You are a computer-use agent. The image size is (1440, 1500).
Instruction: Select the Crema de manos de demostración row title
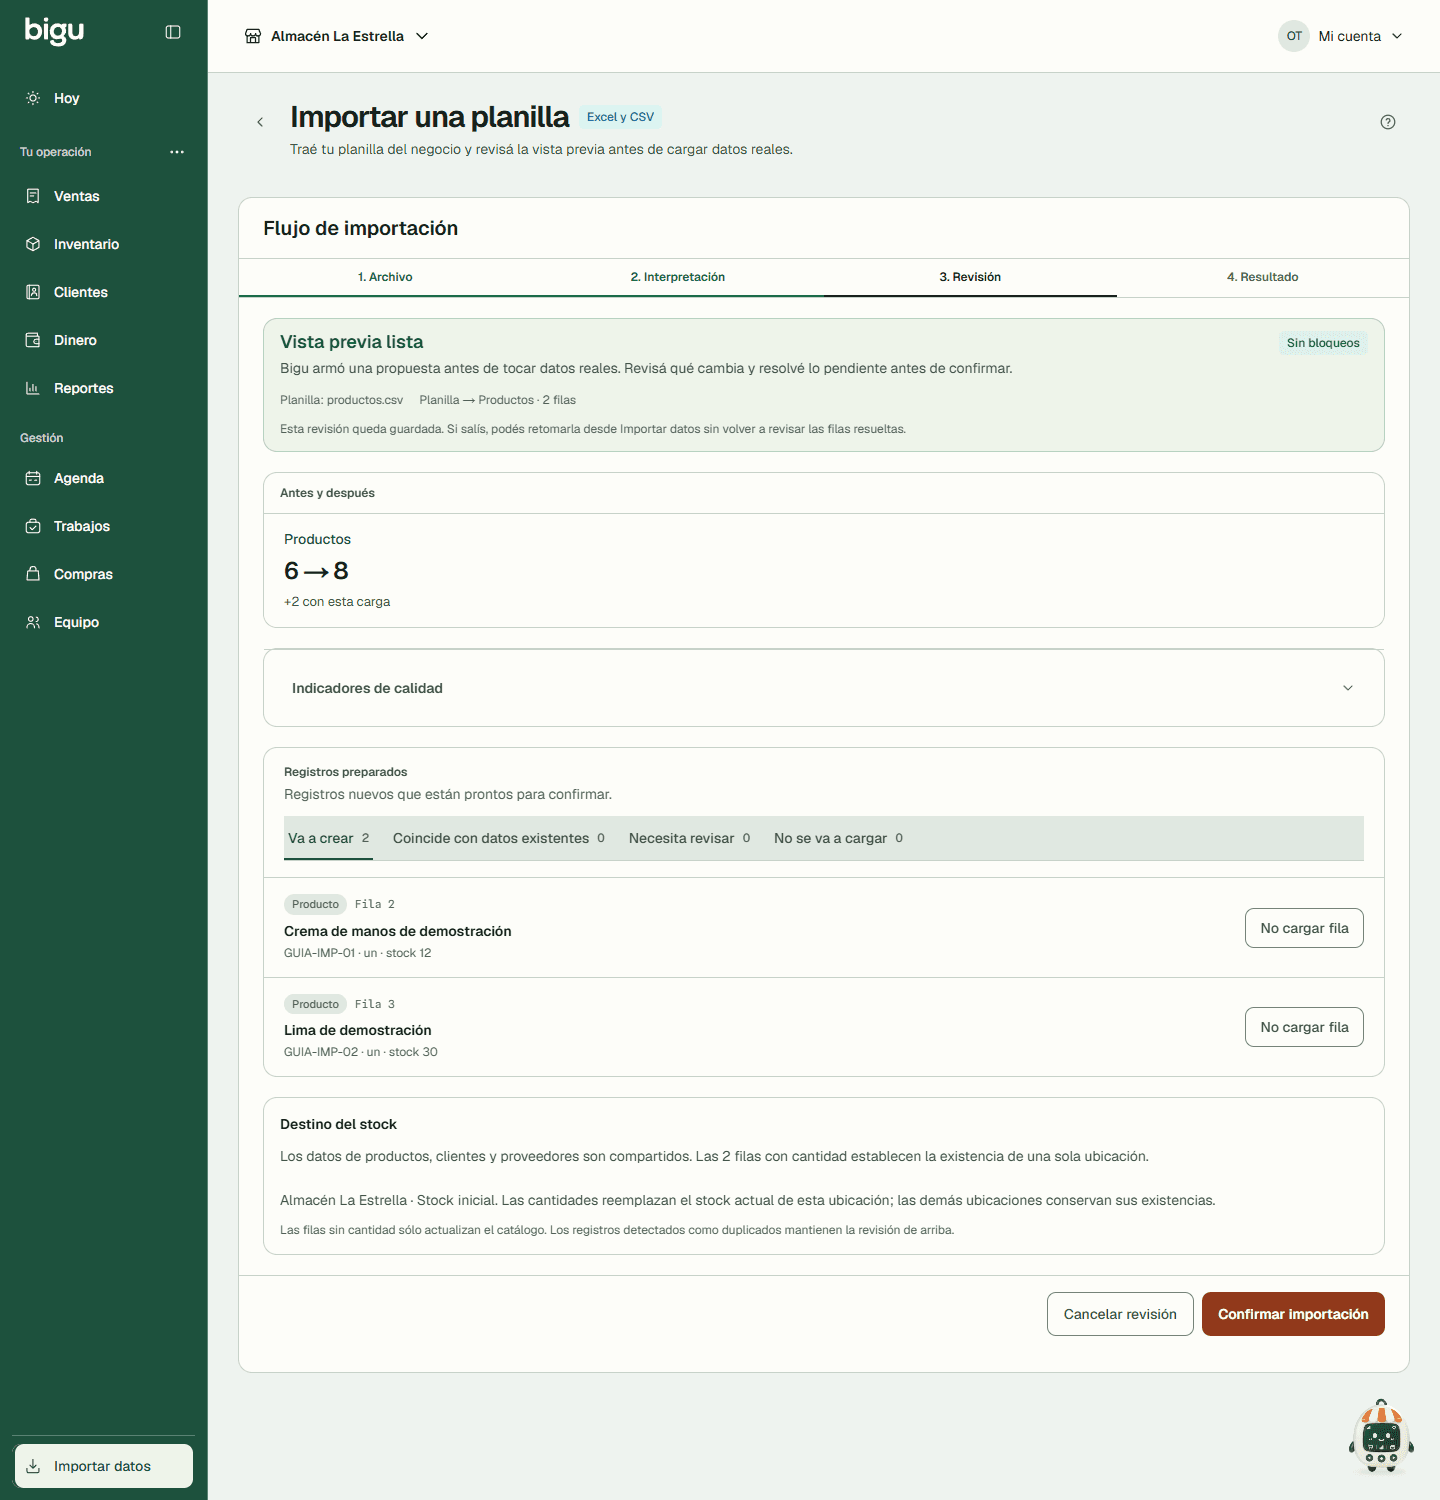point(398,931)
